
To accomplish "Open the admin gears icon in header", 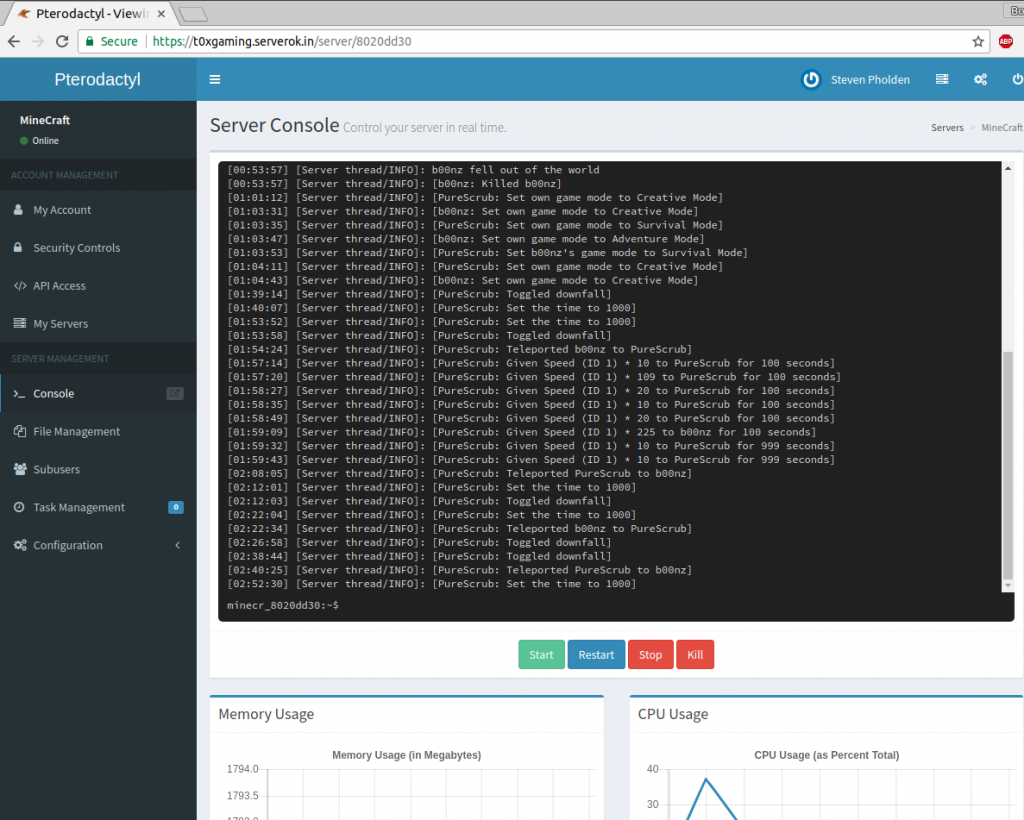I will pos(980,79).
